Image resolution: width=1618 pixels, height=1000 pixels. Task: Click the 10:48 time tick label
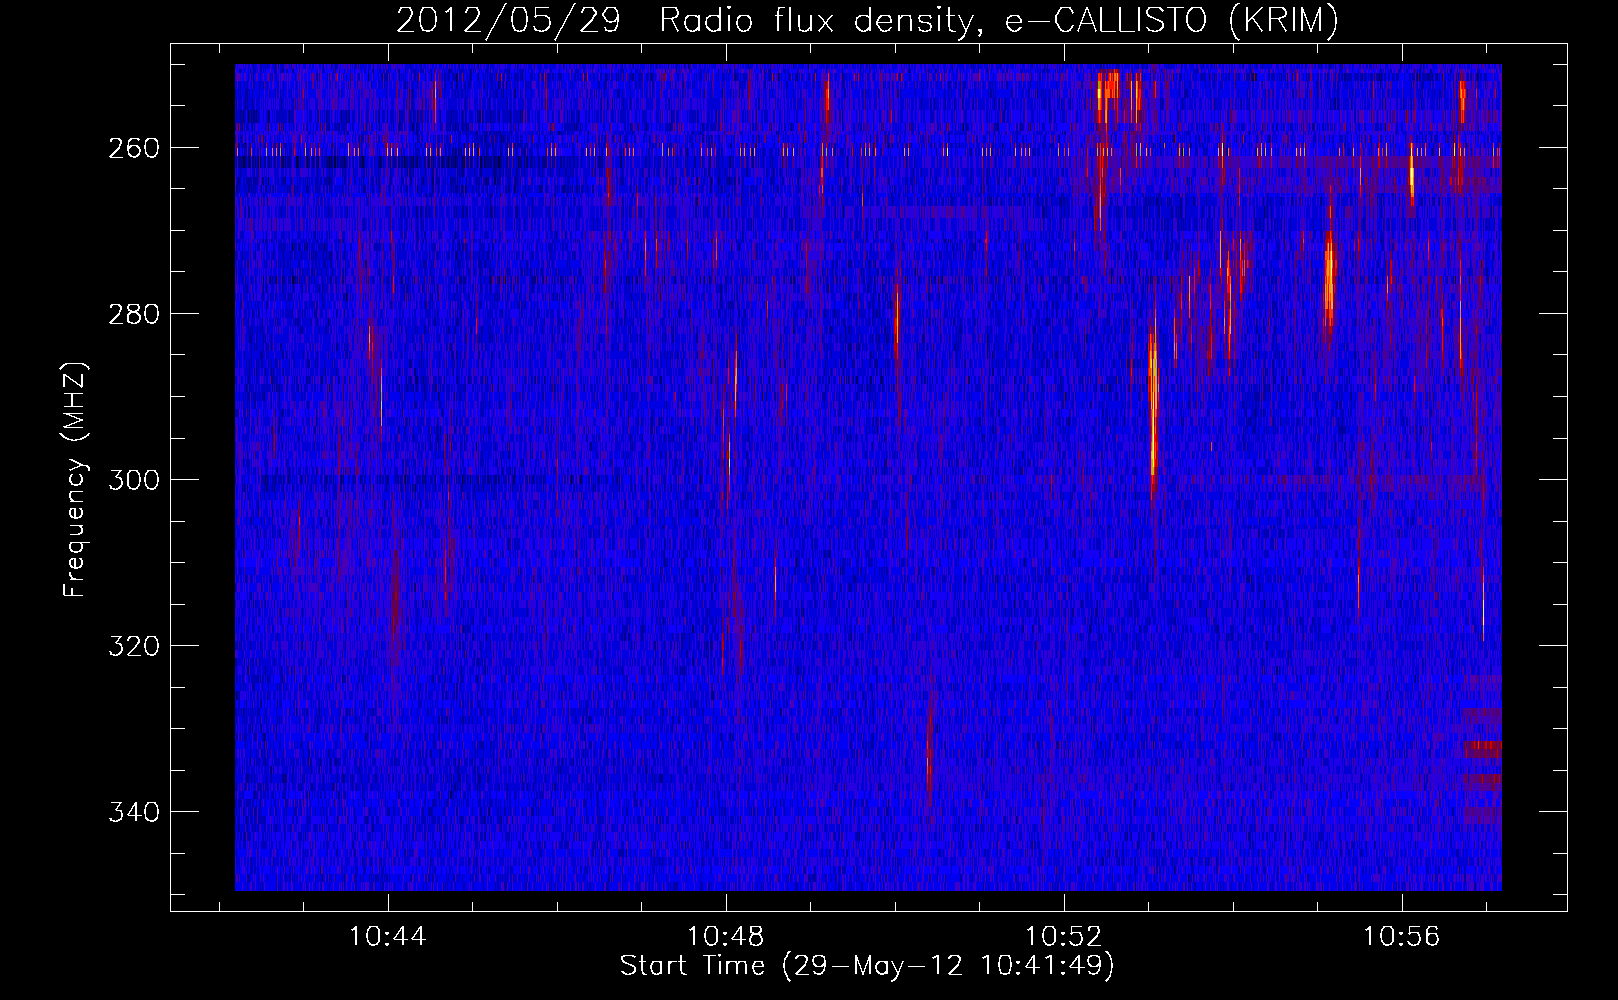coord(726,937)
